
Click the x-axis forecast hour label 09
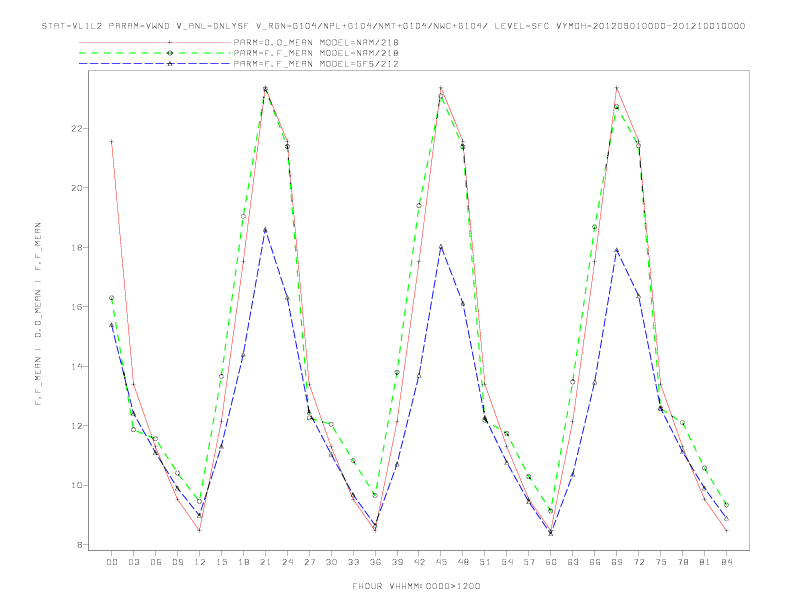pos(177,562)
